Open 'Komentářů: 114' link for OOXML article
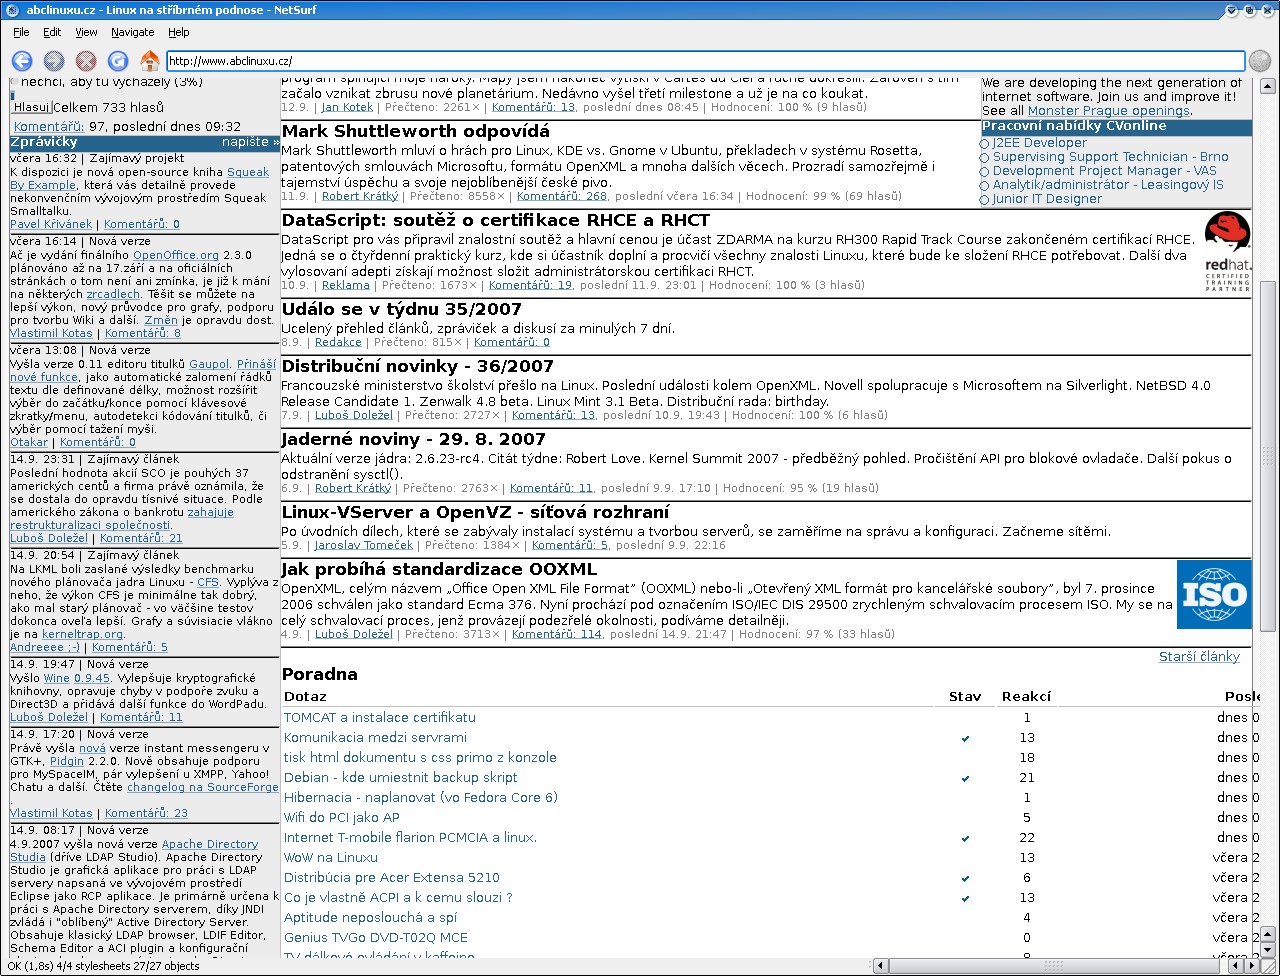 (x=557, y=634)
